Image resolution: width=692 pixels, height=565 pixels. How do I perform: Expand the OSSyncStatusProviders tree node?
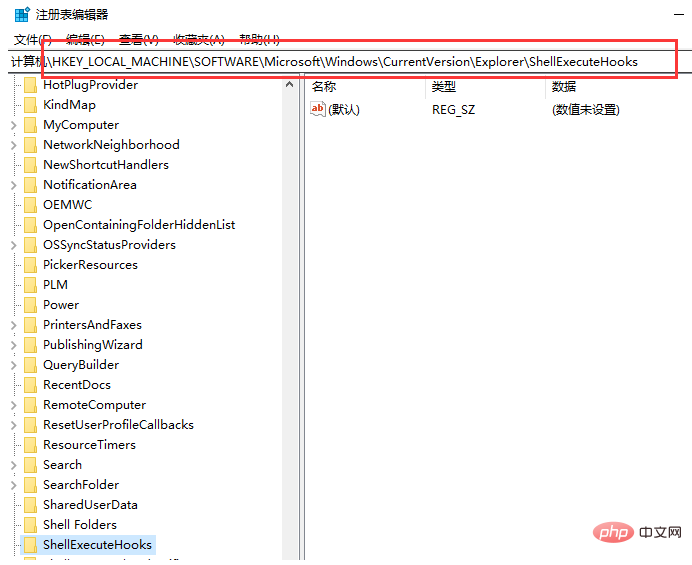pyautogui.click(x=14, y=245)
